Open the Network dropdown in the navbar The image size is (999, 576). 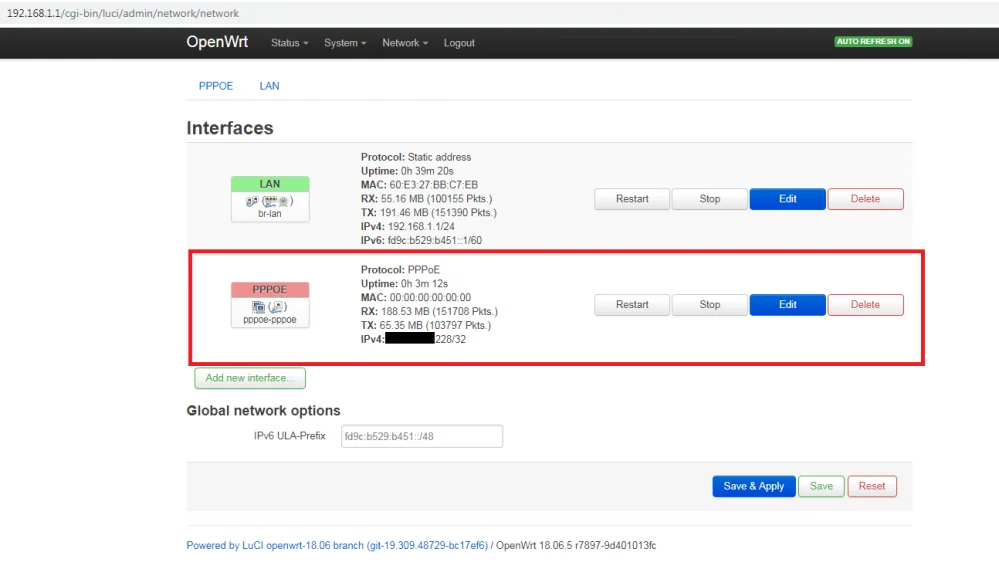pos(404,43)
